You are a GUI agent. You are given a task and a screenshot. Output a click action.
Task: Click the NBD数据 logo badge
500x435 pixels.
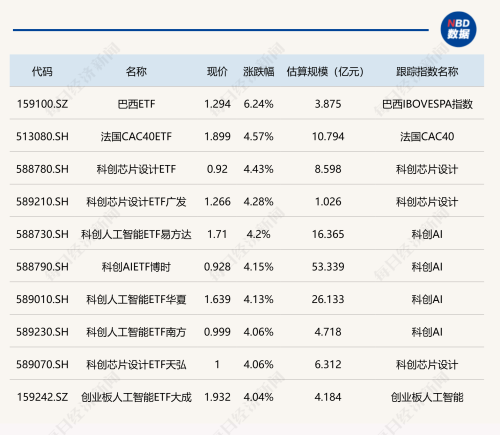pyautogui.click(x=458, y=29)
